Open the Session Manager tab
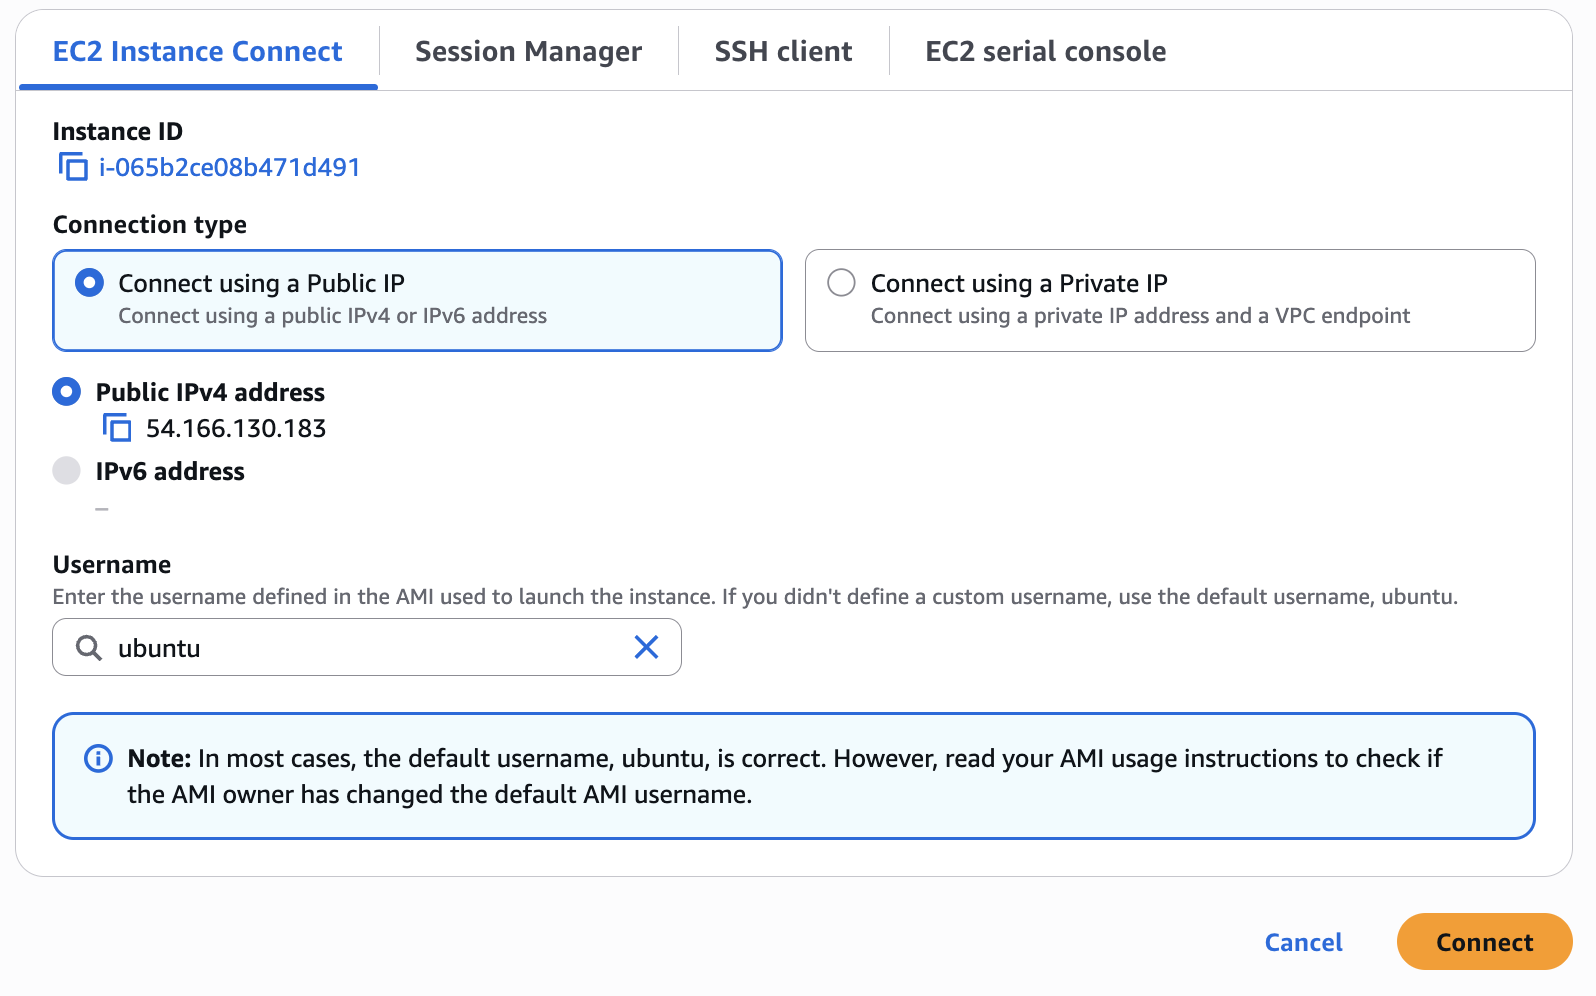 coord(528,52)
